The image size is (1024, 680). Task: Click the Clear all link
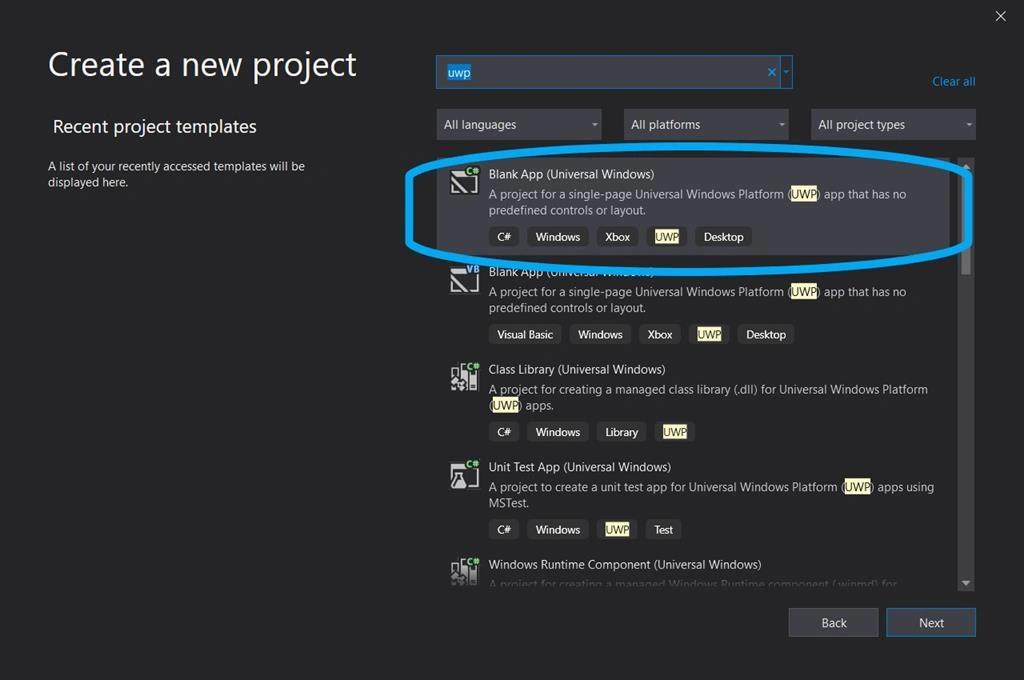tap(953, 82)
